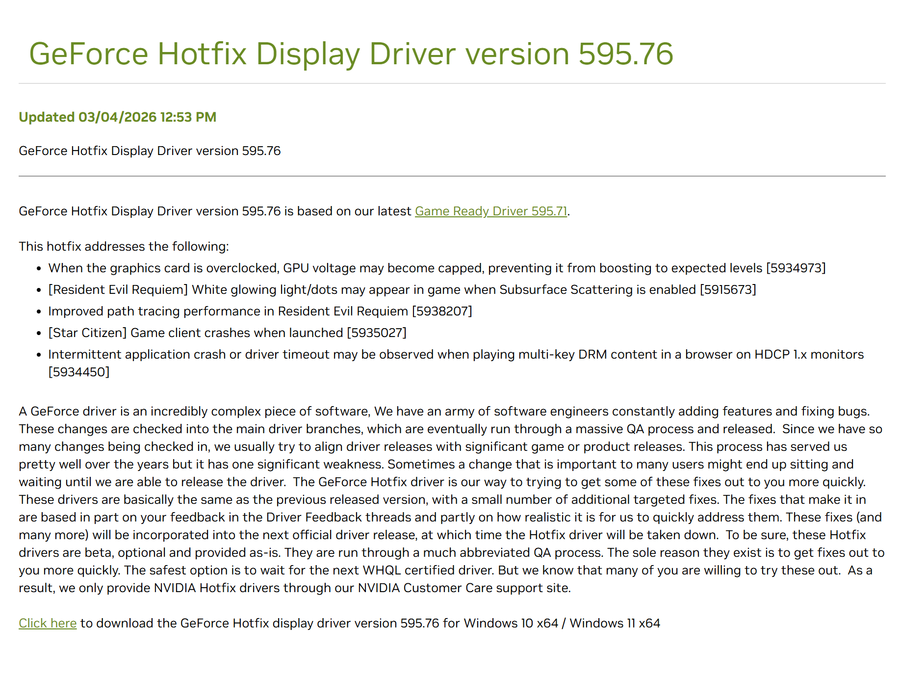The image size is (900, 676).
Task: Click bug reference [5938207]
Action: (x=442, y=311)
